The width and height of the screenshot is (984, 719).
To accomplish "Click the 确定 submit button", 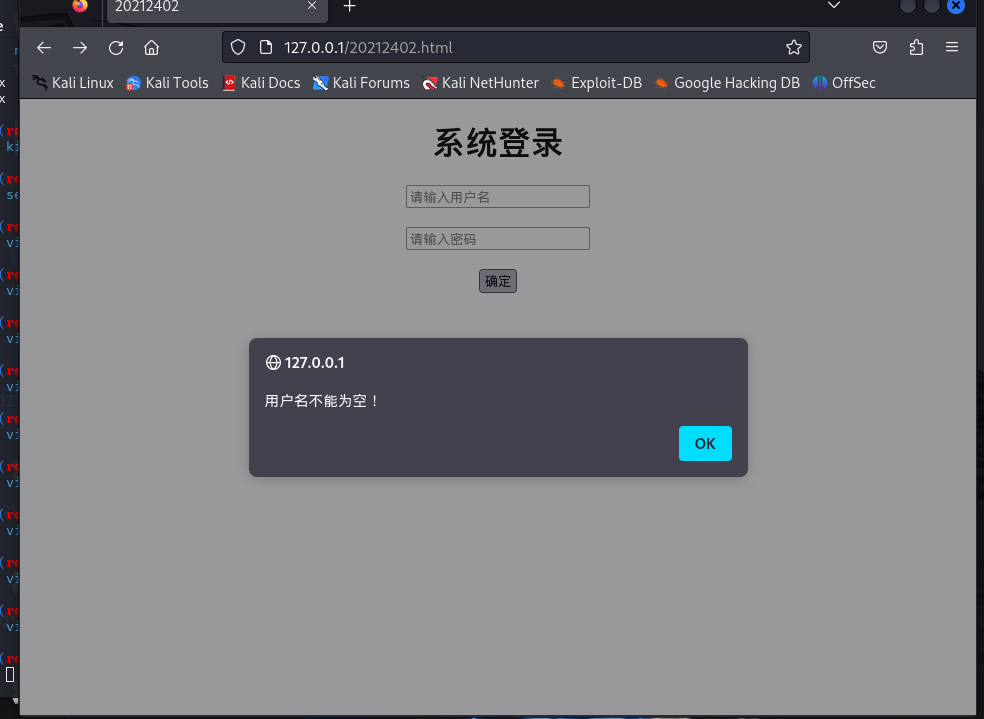I will (x=498, y=281).
